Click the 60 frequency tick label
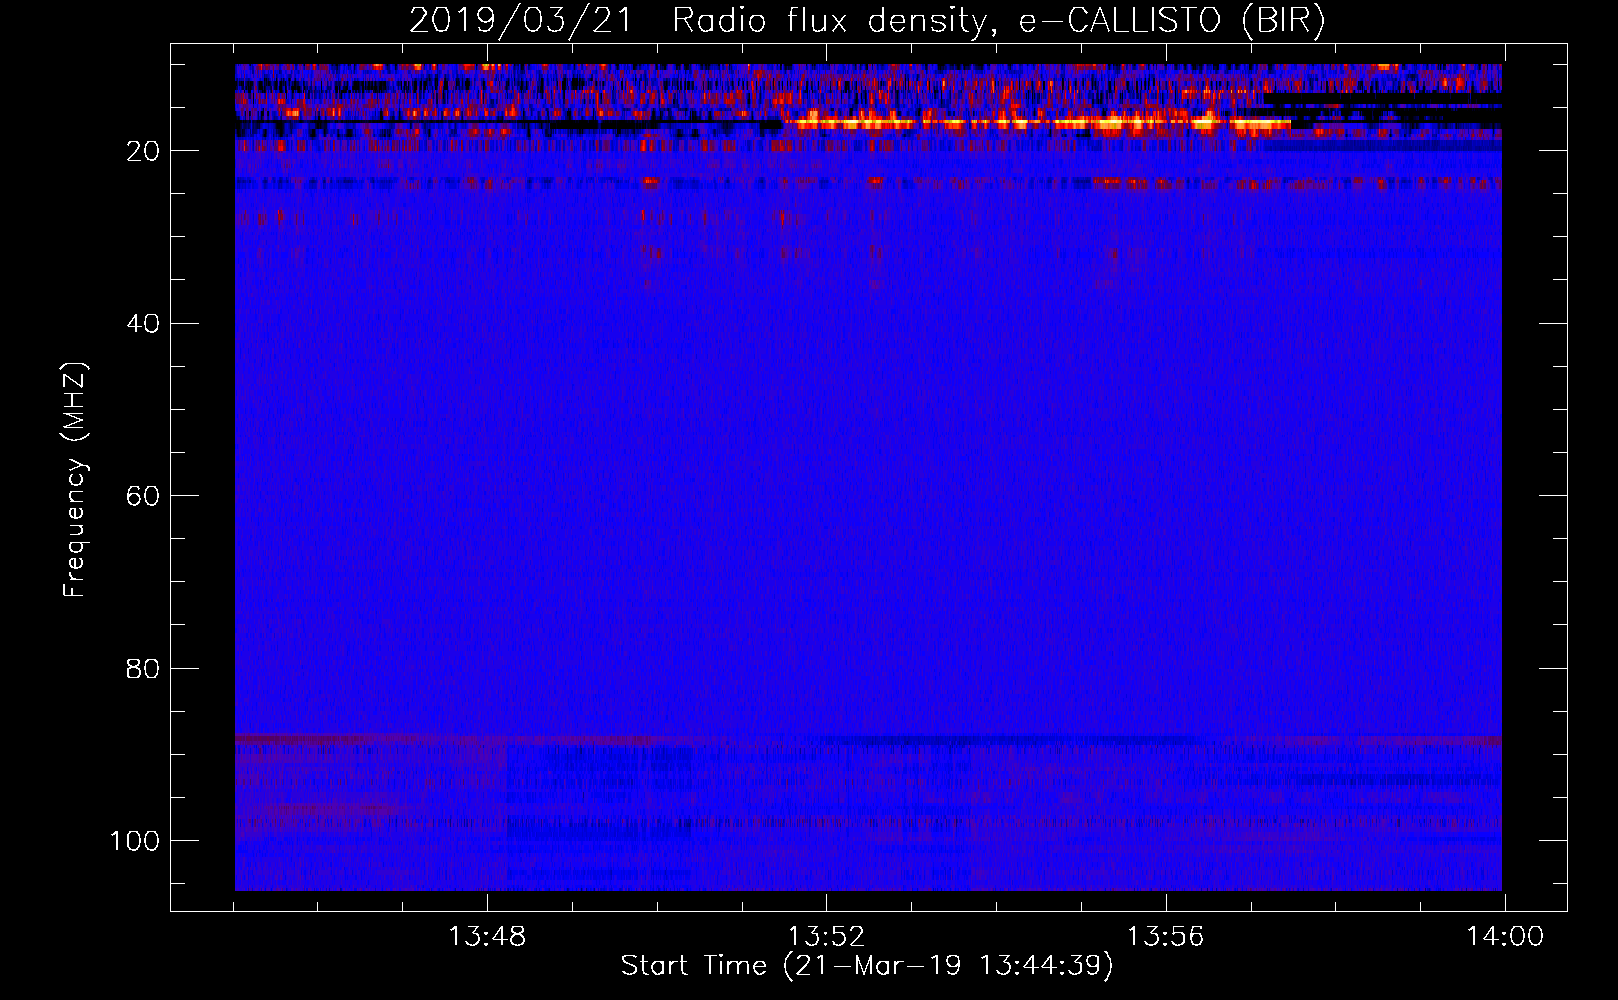The image size is (1618, 1000). click(143, 496)
